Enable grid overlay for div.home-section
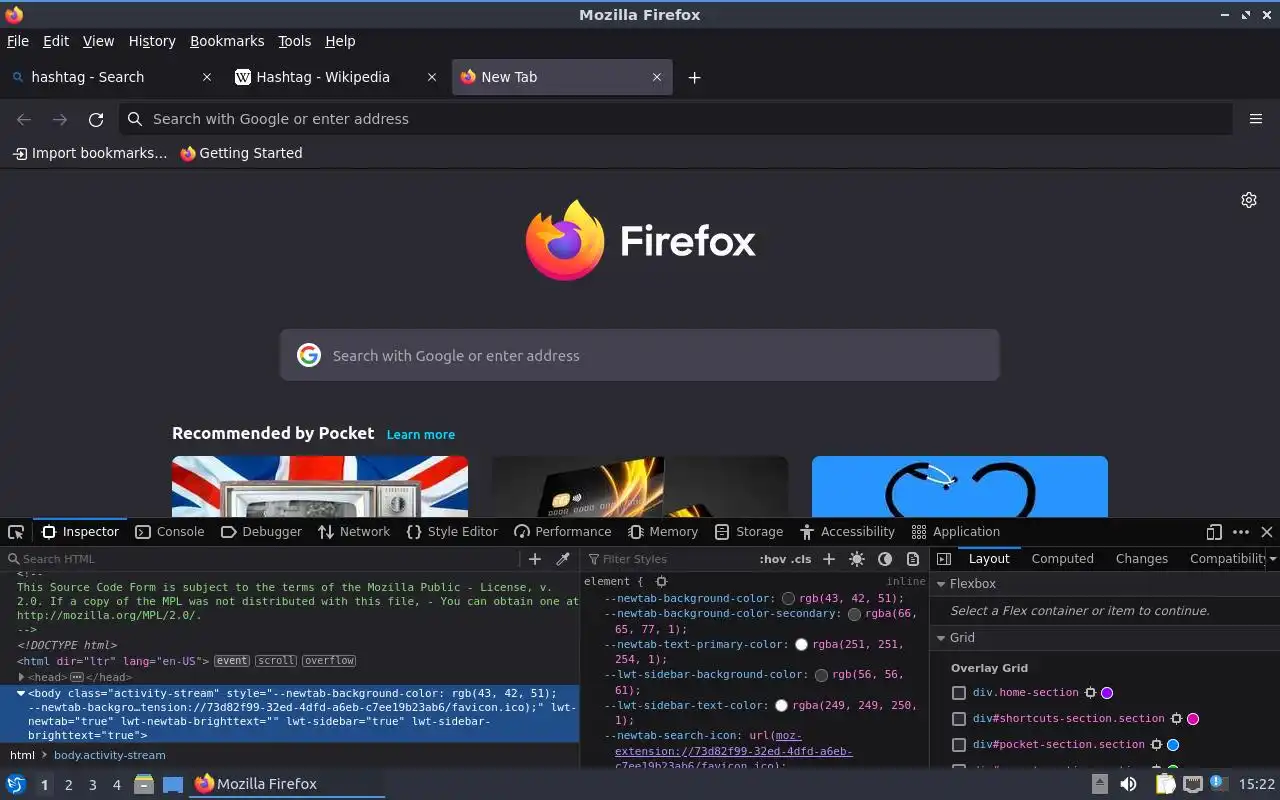Image resolution: width=1280 pixels, height=800 pixels. [x=959, y=692]
